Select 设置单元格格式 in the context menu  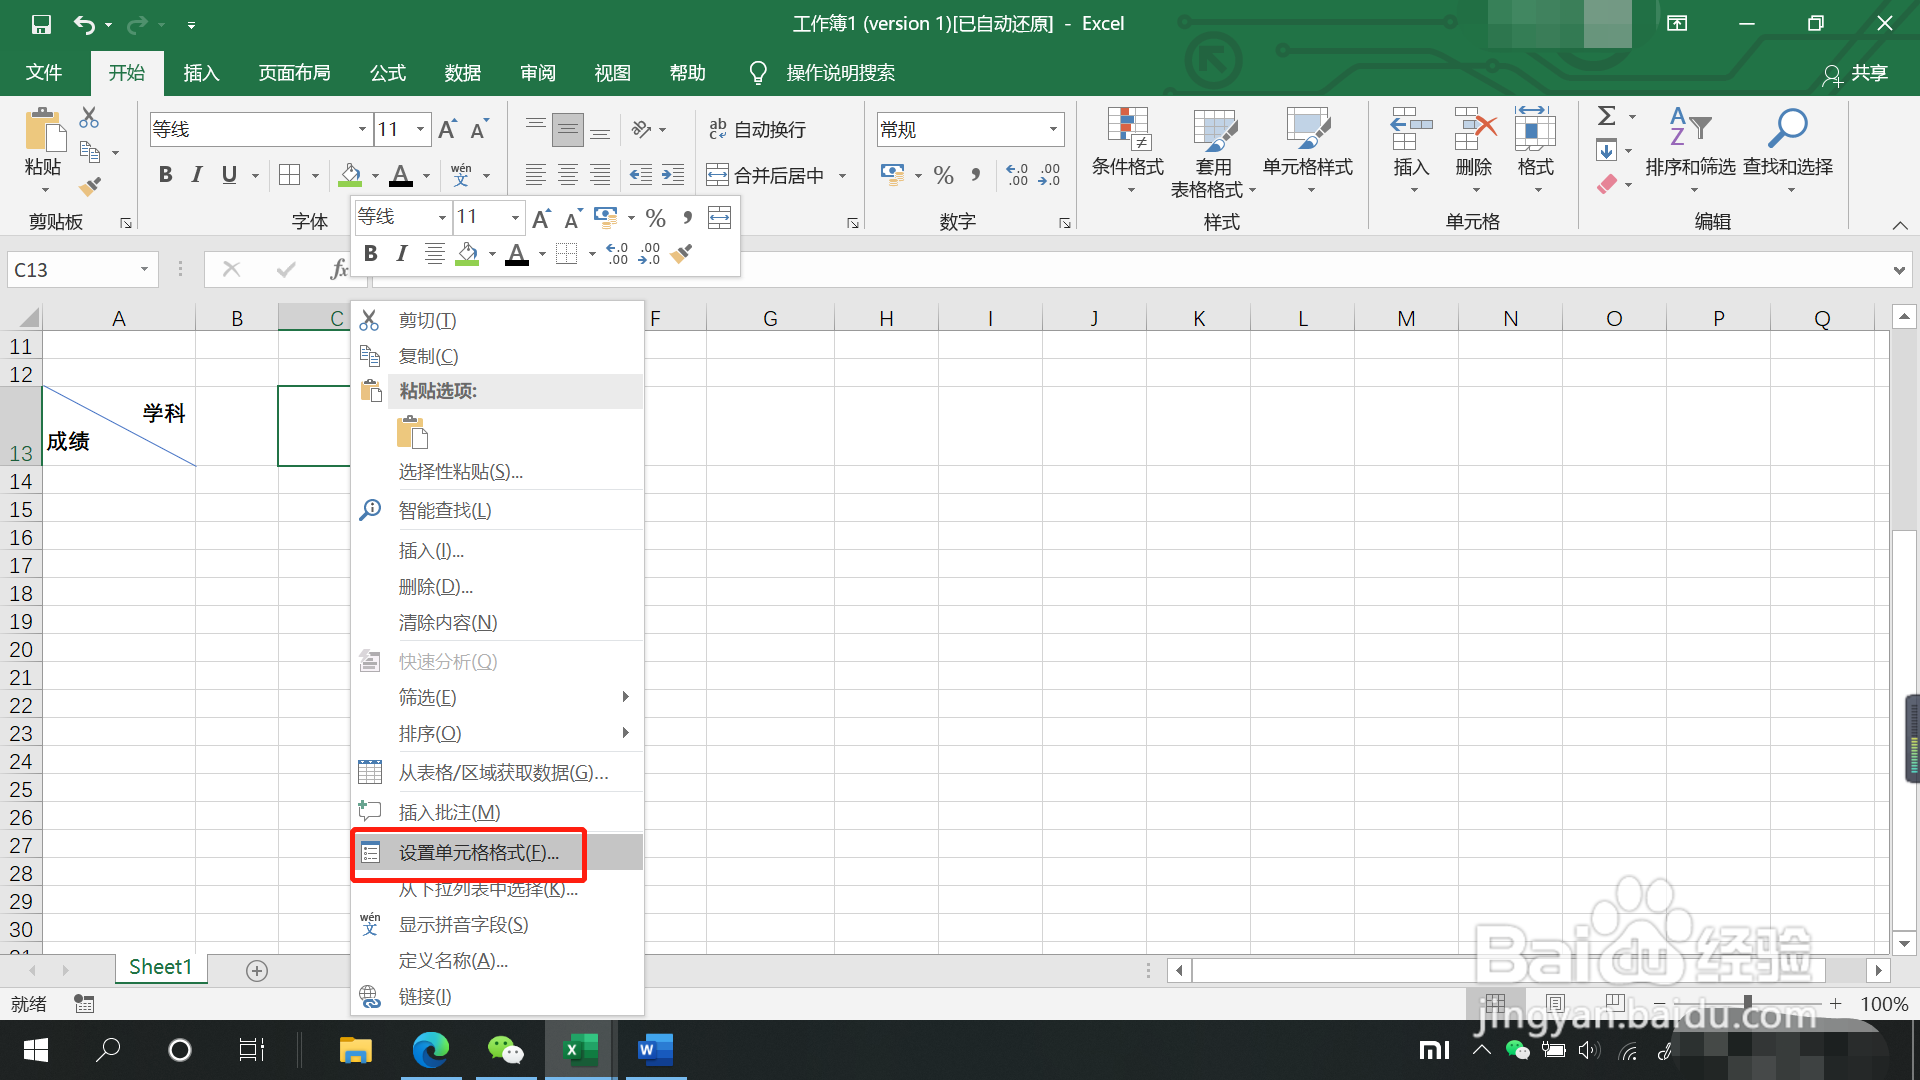(478, 853)
